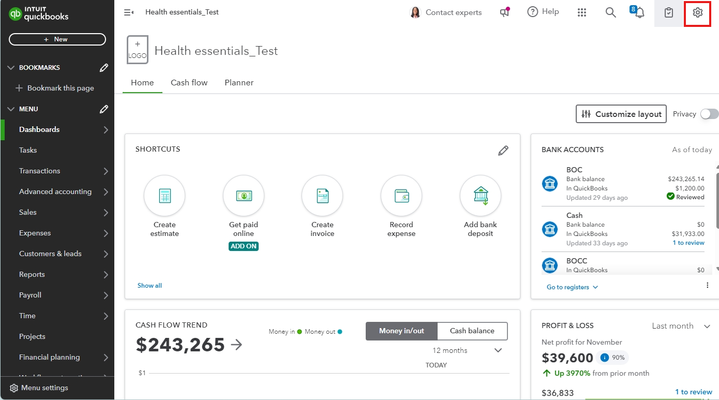Open the Settings gear icon

click(x=697, y=13)
